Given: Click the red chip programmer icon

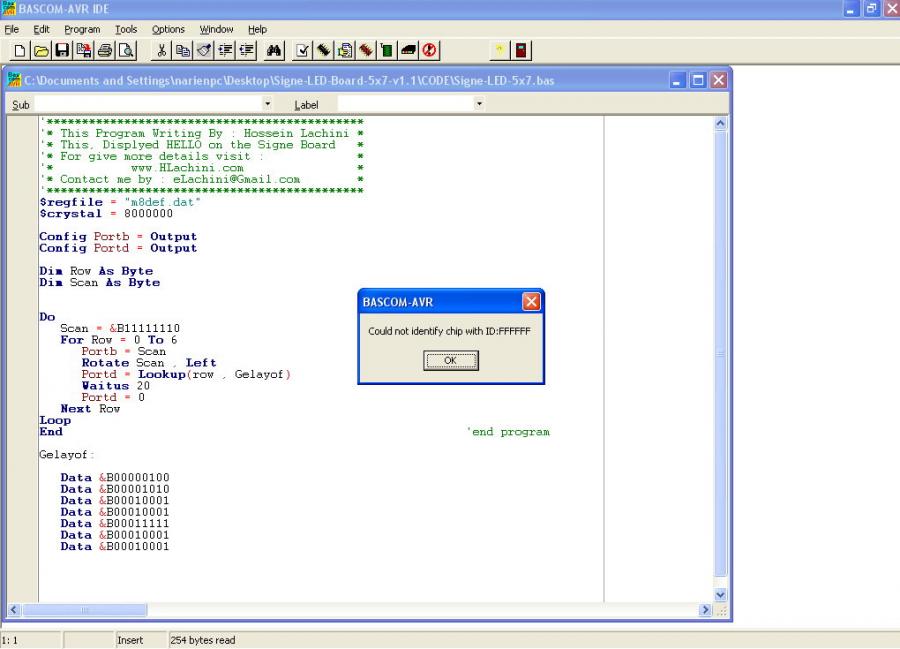Looking at the screenshot, I should point(366,50).
